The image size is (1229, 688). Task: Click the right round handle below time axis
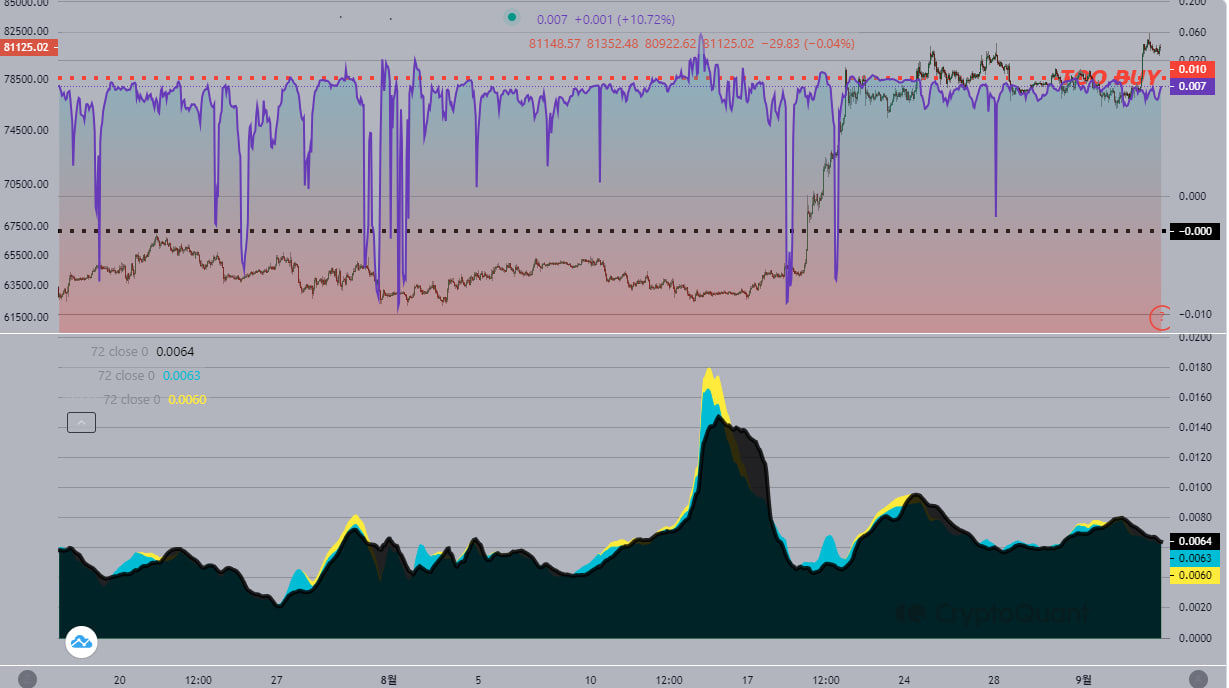pos(1198,678)
